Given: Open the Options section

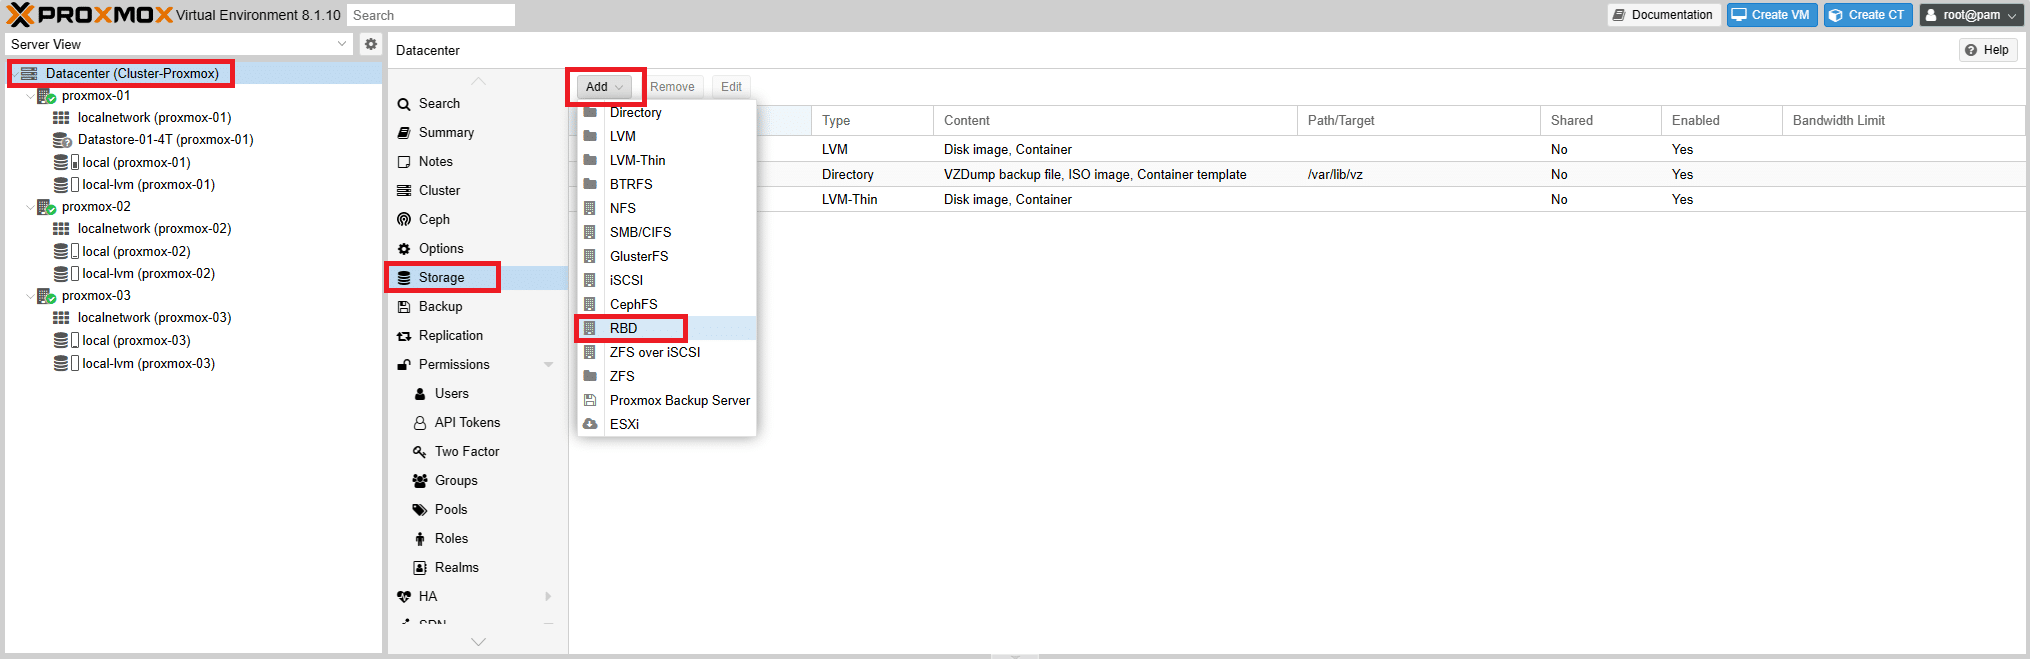Looking at the screenshot, I should coord(441,249).
